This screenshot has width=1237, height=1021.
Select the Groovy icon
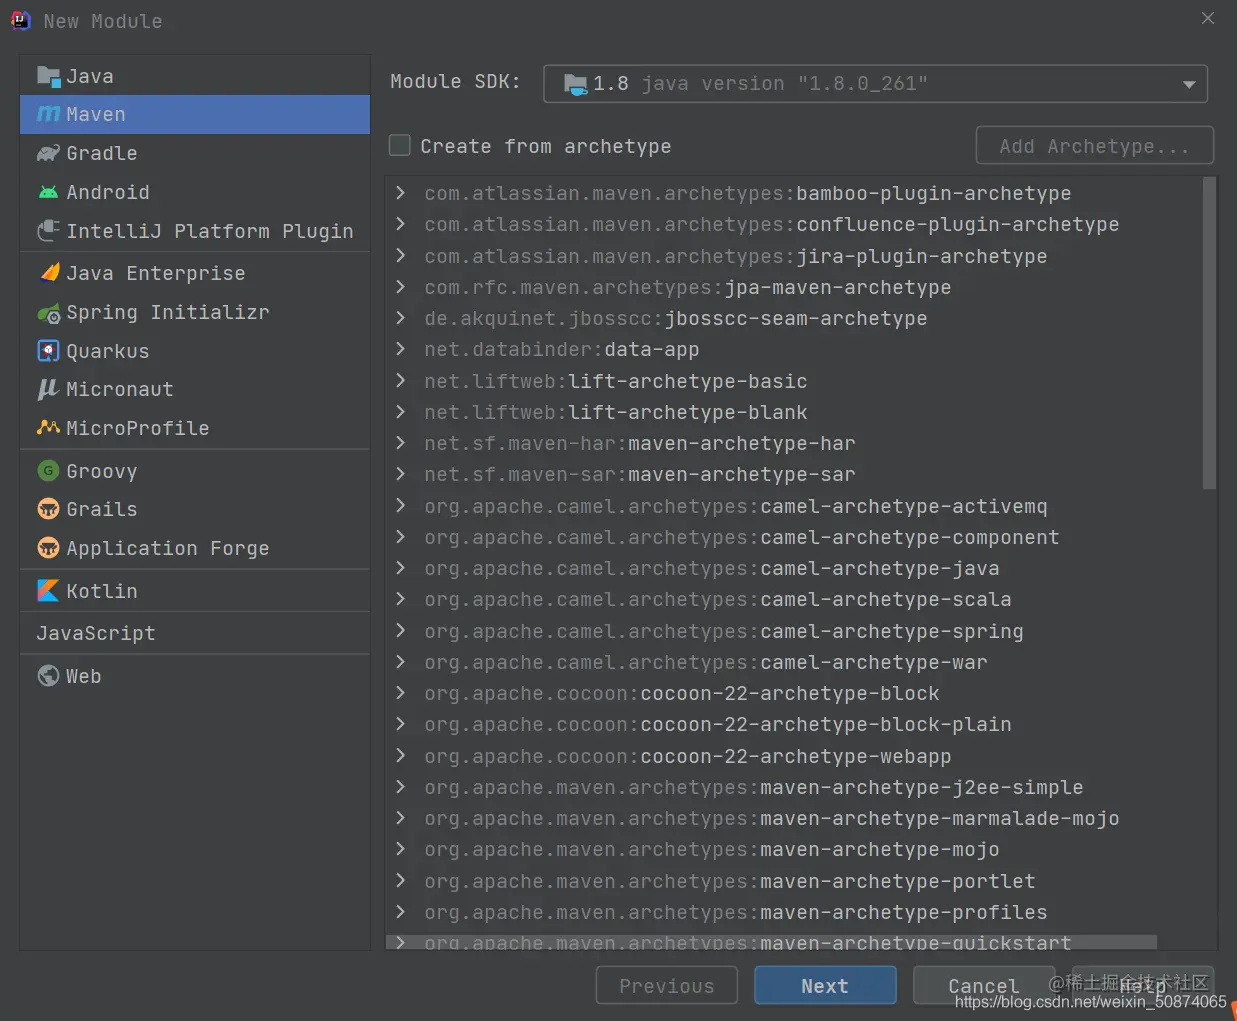coord(48,471)
